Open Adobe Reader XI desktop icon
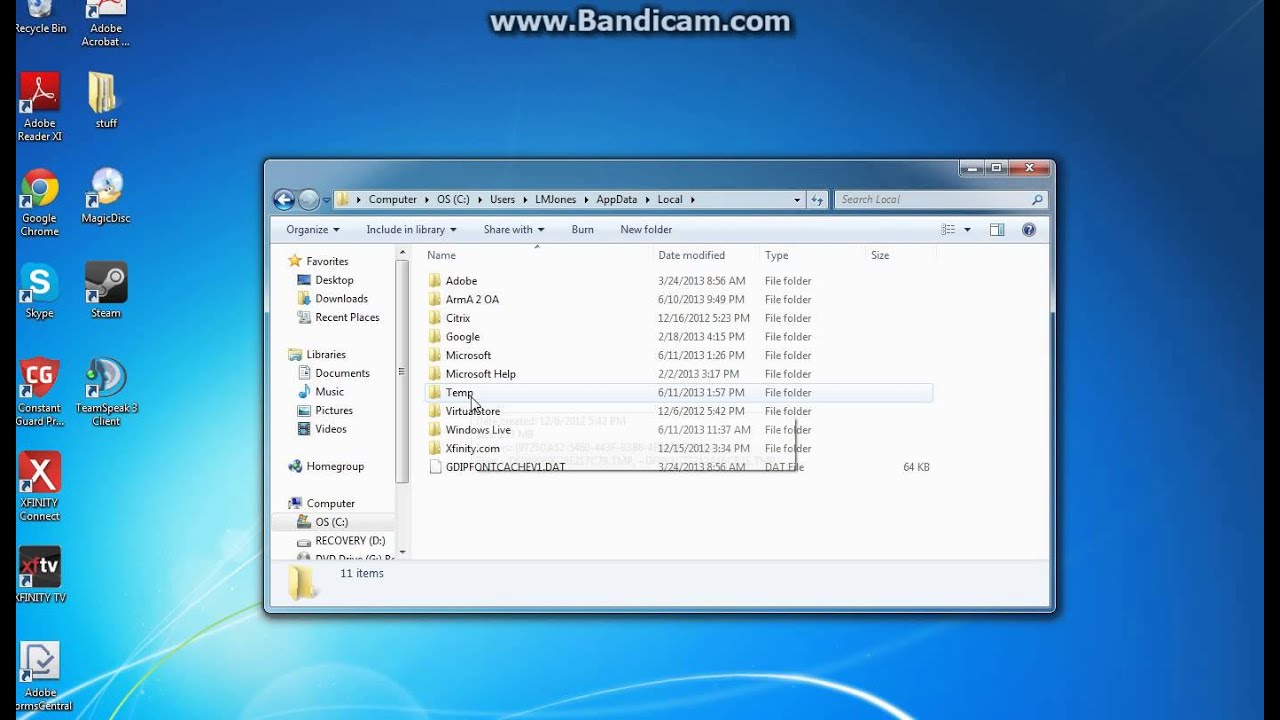The height and width of the screenshot is (720, 1280). tap(40, 106)
